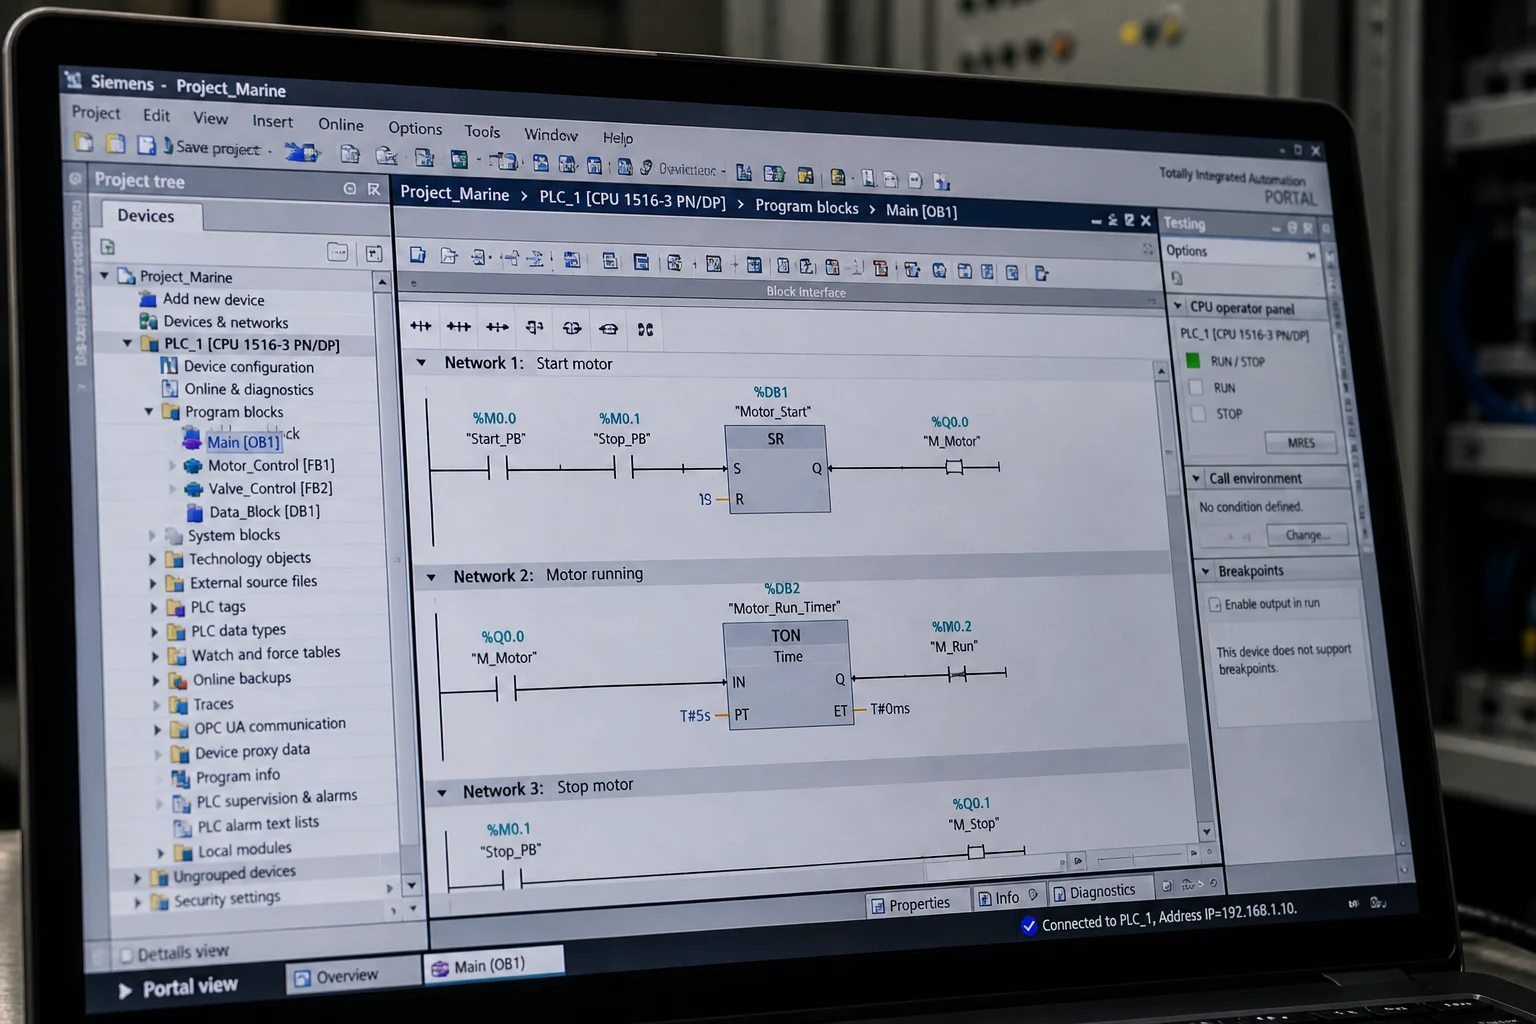Click the Properties tab icon
The width and height of the screenshot is (1536, 1024).
(878, 906)
